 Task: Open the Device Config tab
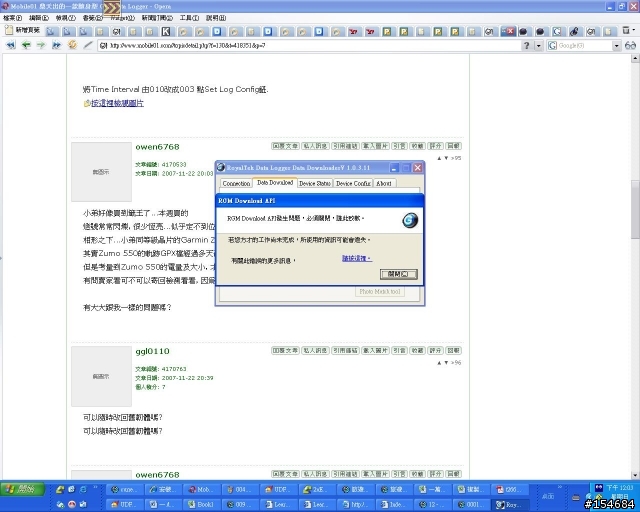(353, 183)
